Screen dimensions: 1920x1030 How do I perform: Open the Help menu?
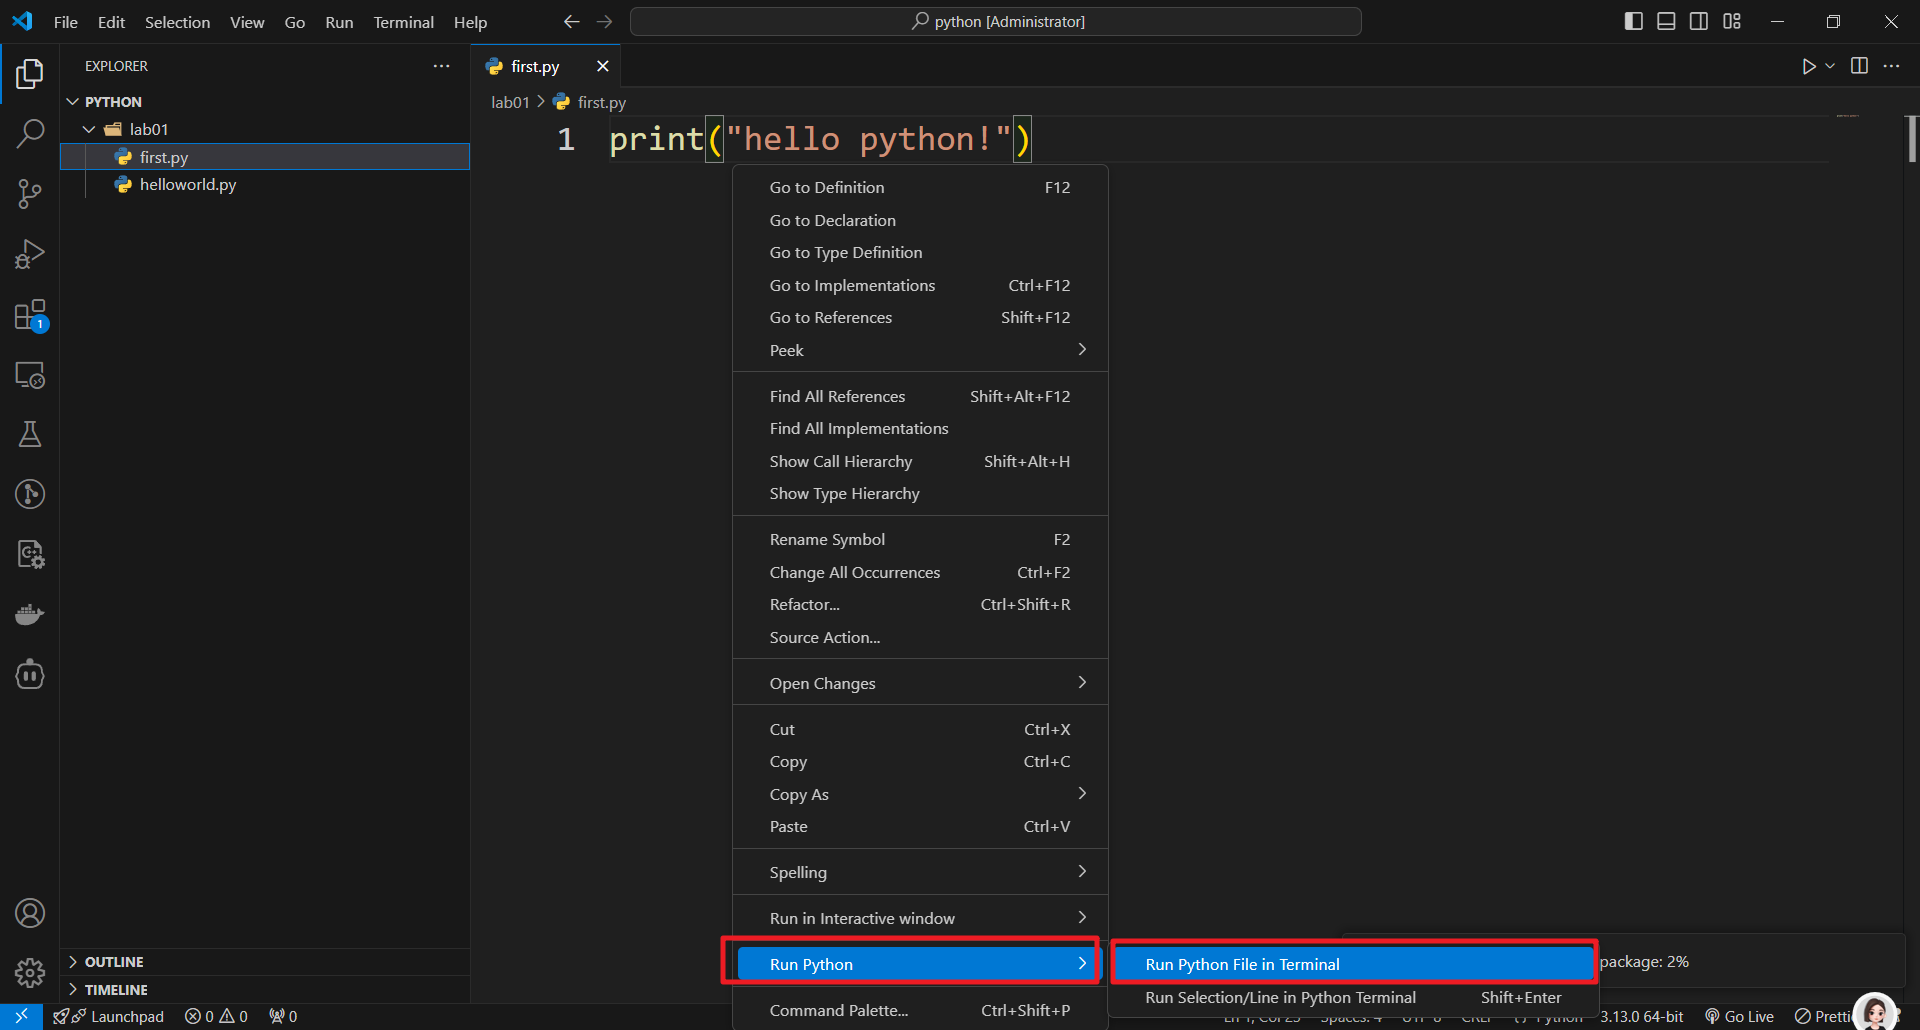point(470,22)
